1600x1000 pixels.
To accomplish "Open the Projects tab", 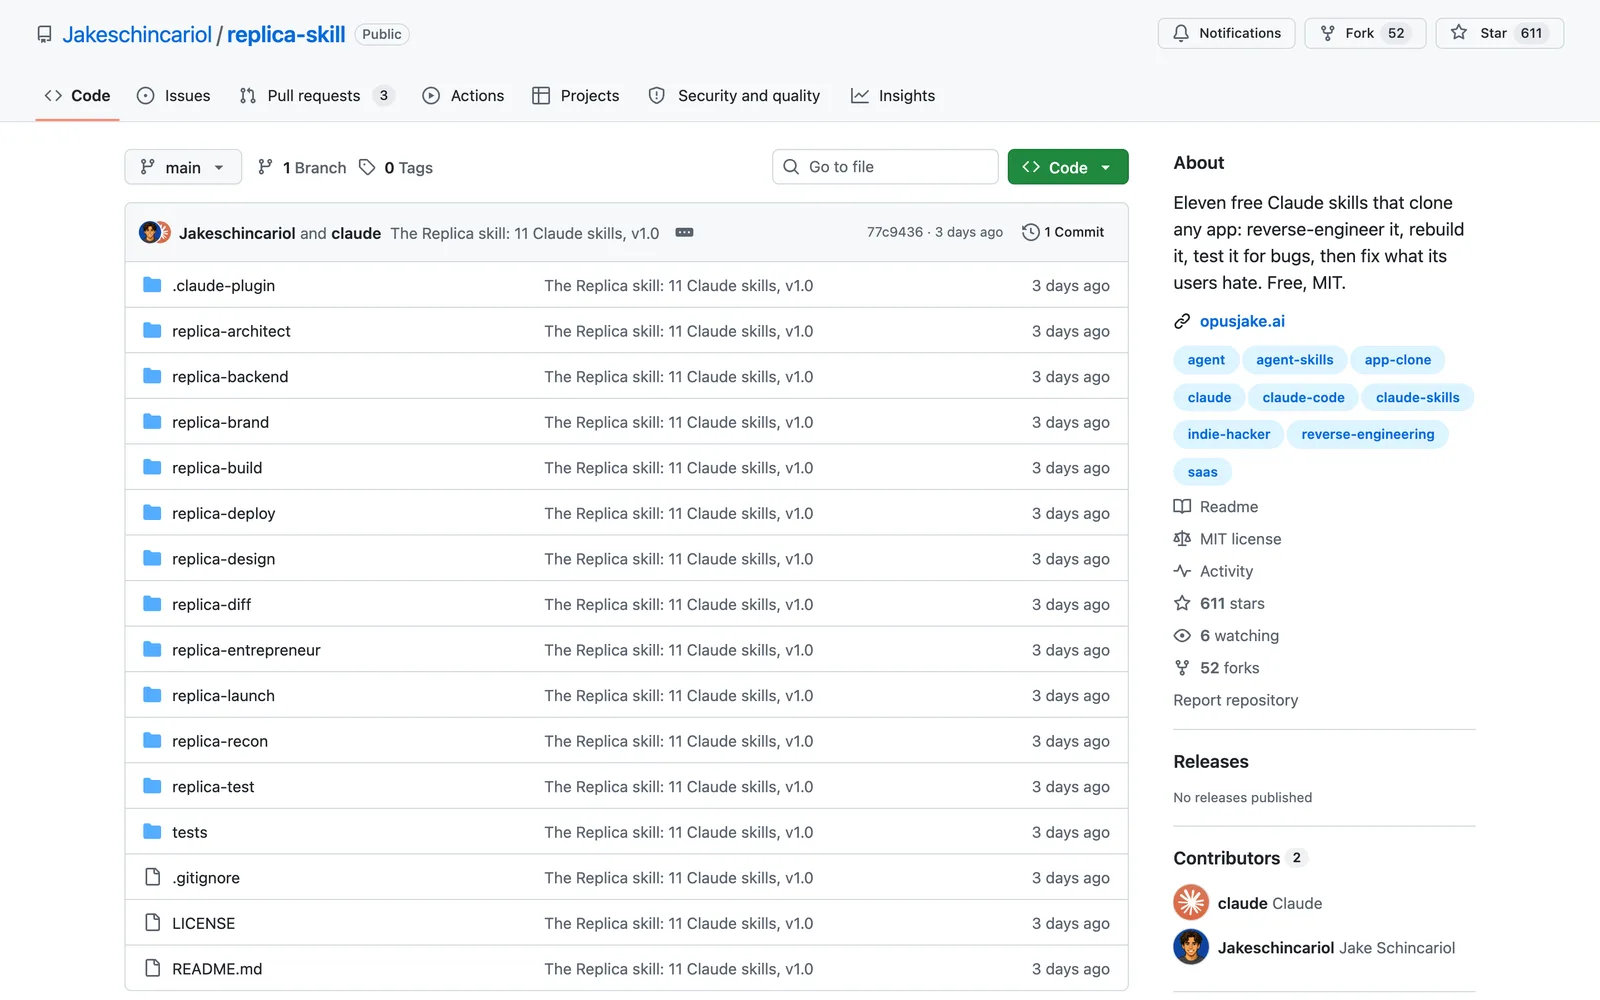I will pos(576,96).
